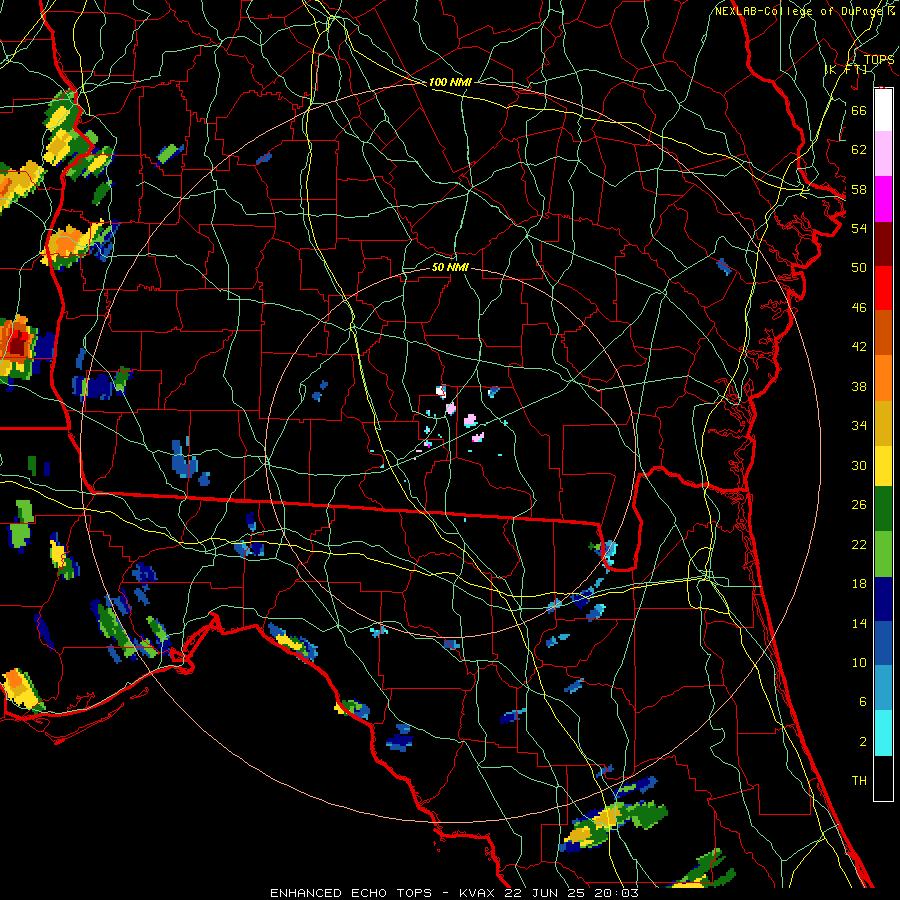The height and width of the screenshot is (900, 900).
Task: Click the 46 value on the legend scale
Action: [859, 308]
